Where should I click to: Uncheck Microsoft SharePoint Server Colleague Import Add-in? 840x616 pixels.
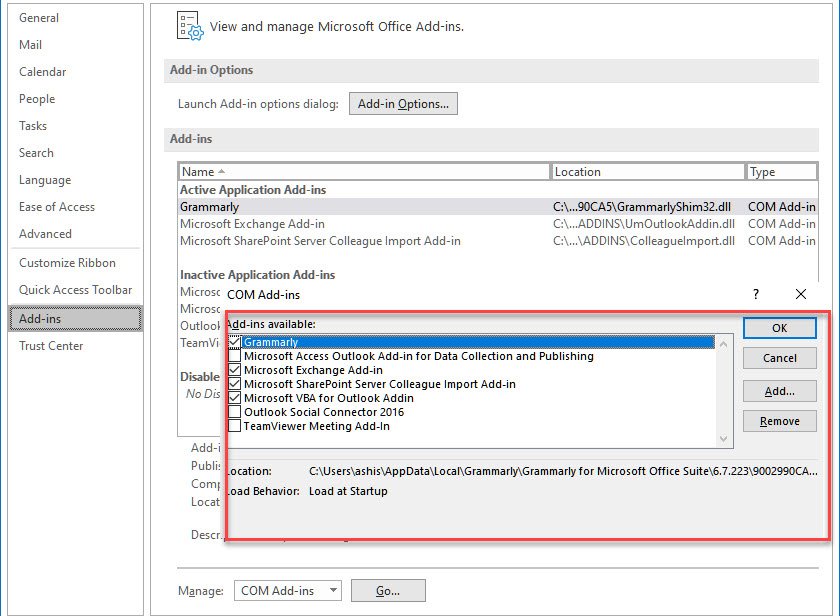tap(234, 384)
